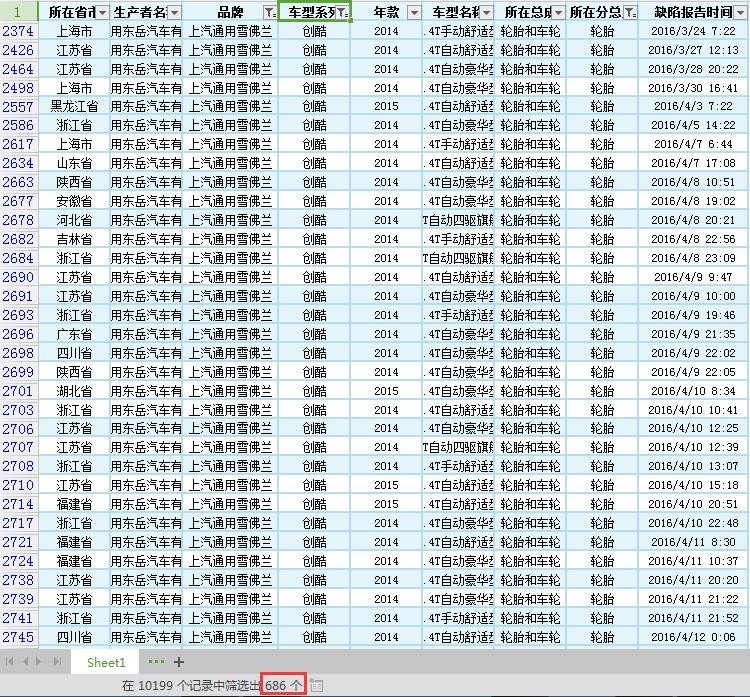Click the 轮胎 cell in row 2498
750x697 pixels.
coord(602,88)
